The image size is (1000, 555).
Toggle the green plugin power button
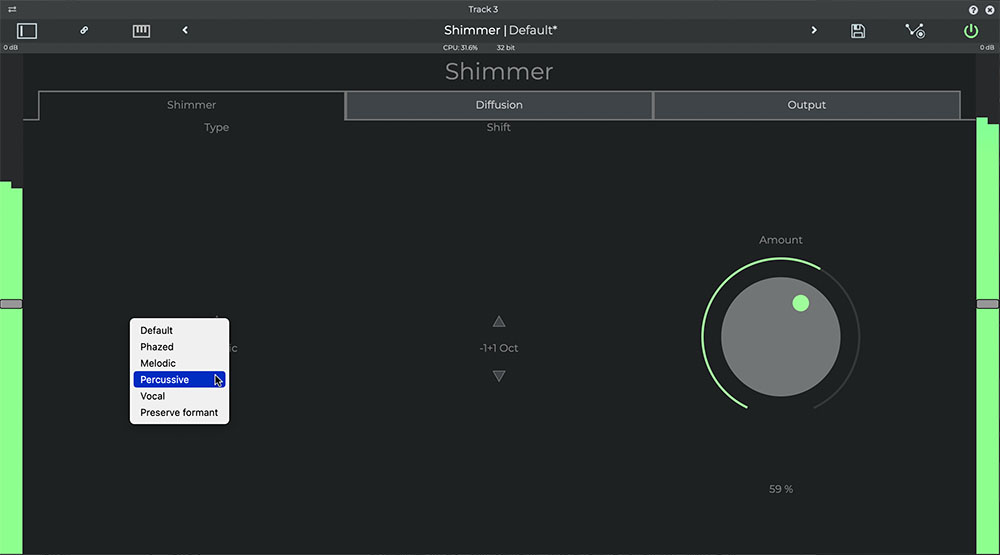[x=971, y=31]
